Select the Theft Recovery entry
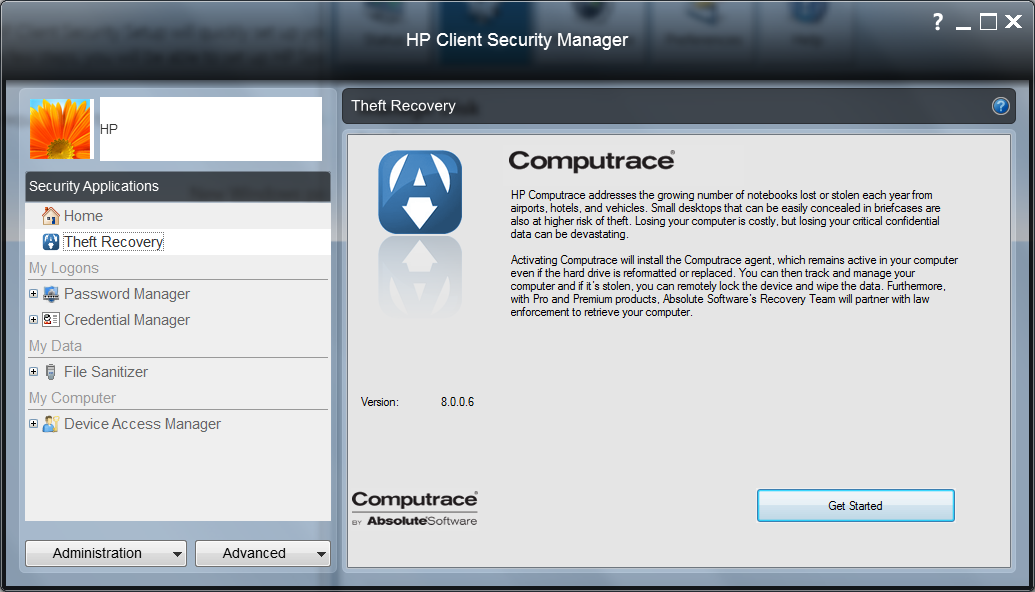Image resolution: width=1035 pixels, height=592 pixels. pos(113,242)
